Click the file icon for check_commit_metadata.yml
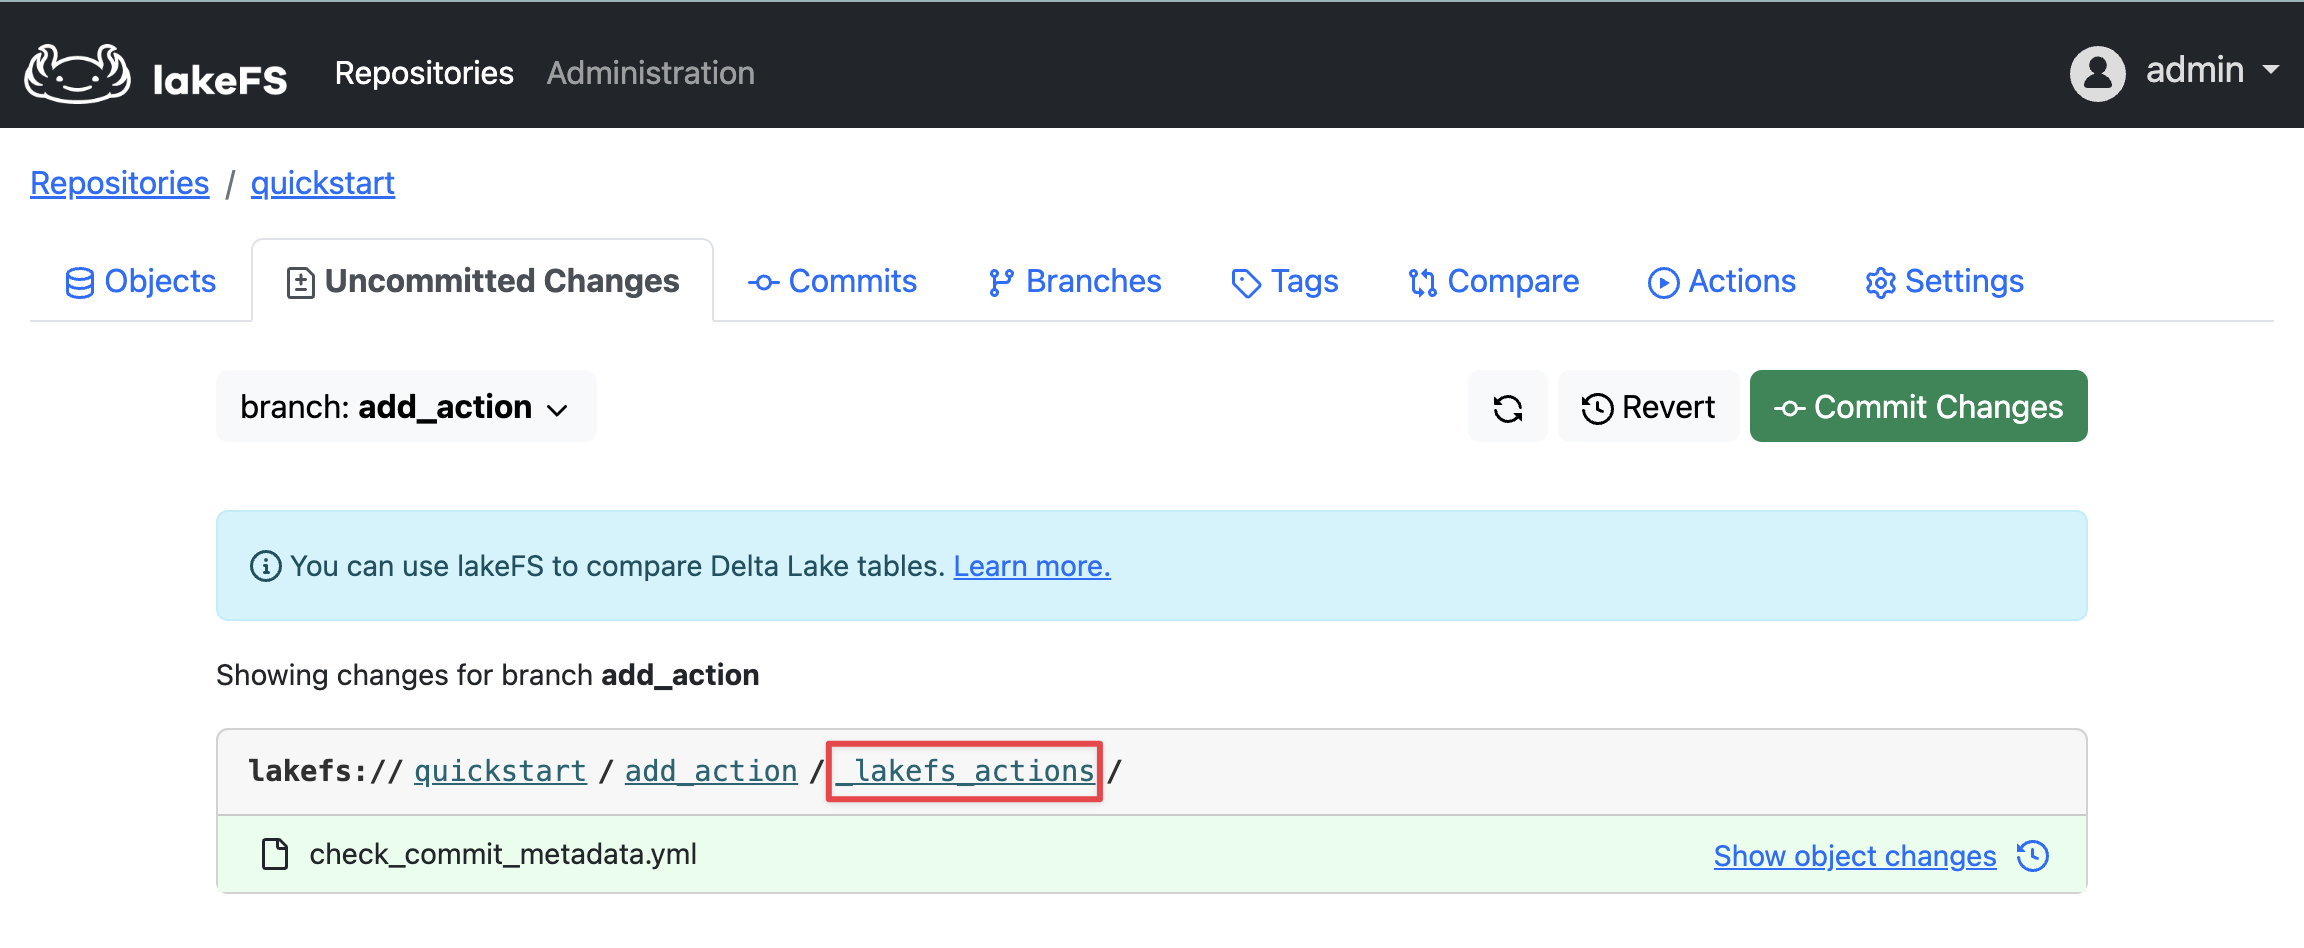This screenshot has width=2304, height=948. tap(273, 854)
